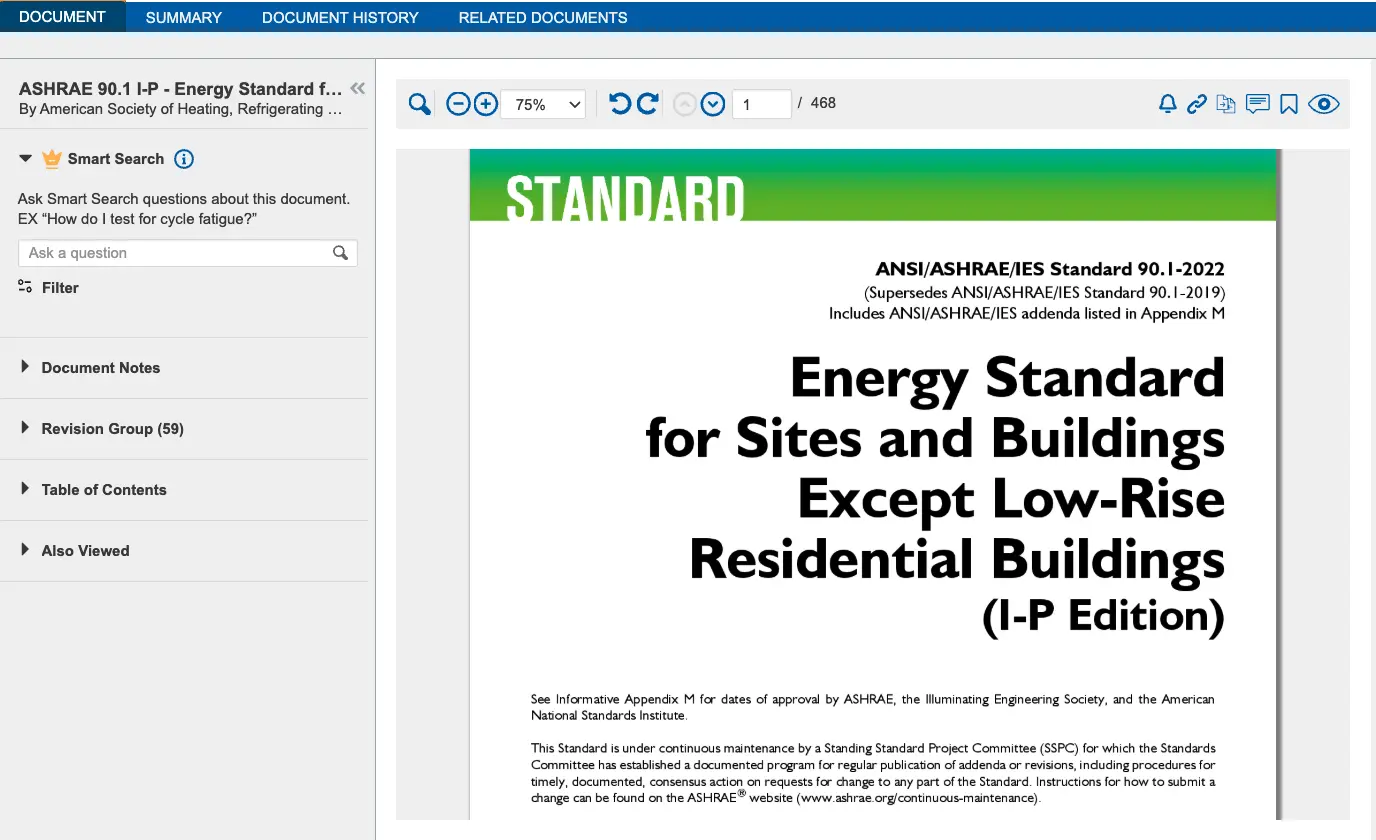Open the Smart Search info icon
The width and height of the screenshot is (1376, 840).
(x=184, y=159)
